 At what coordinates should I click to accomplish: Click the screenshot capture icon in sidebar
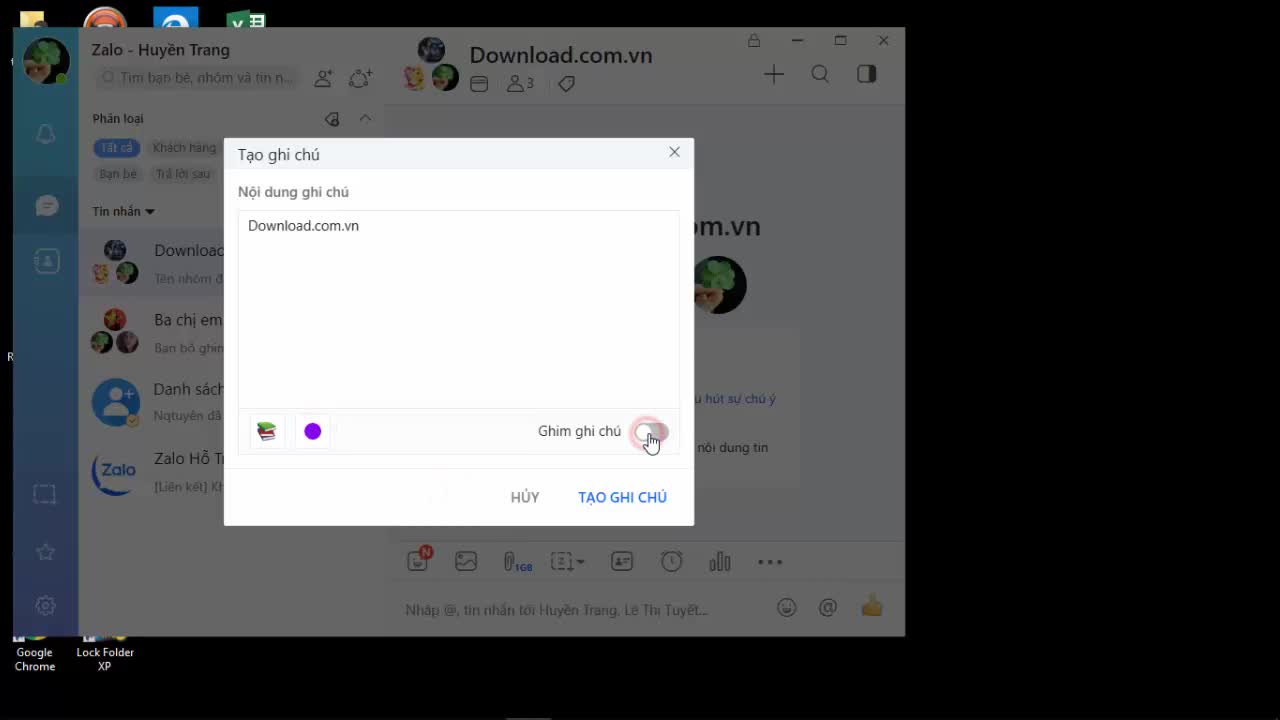pos(45,494)
